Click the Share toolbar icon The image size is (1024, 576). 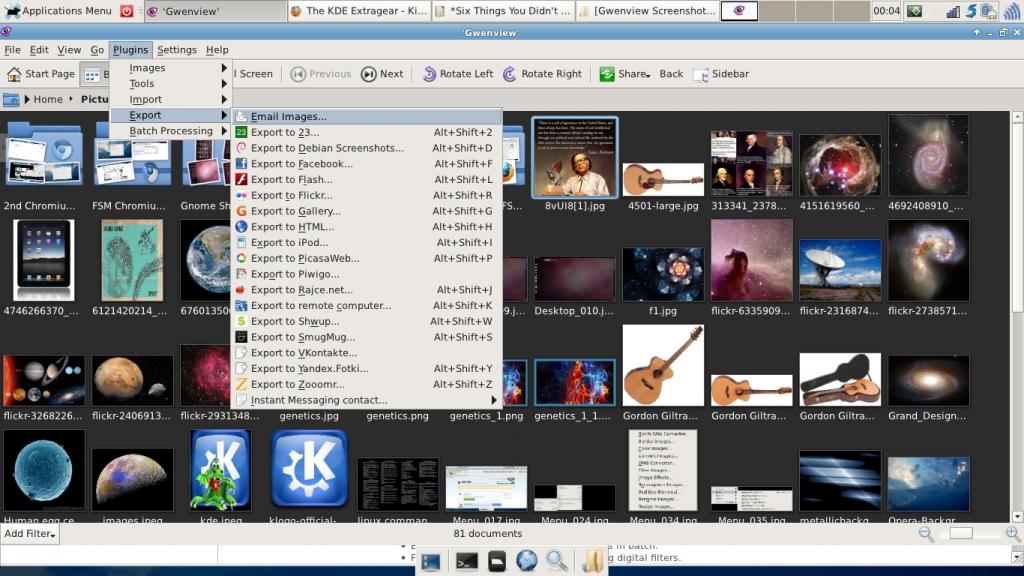pyautogui.click(x=607, y=74)
